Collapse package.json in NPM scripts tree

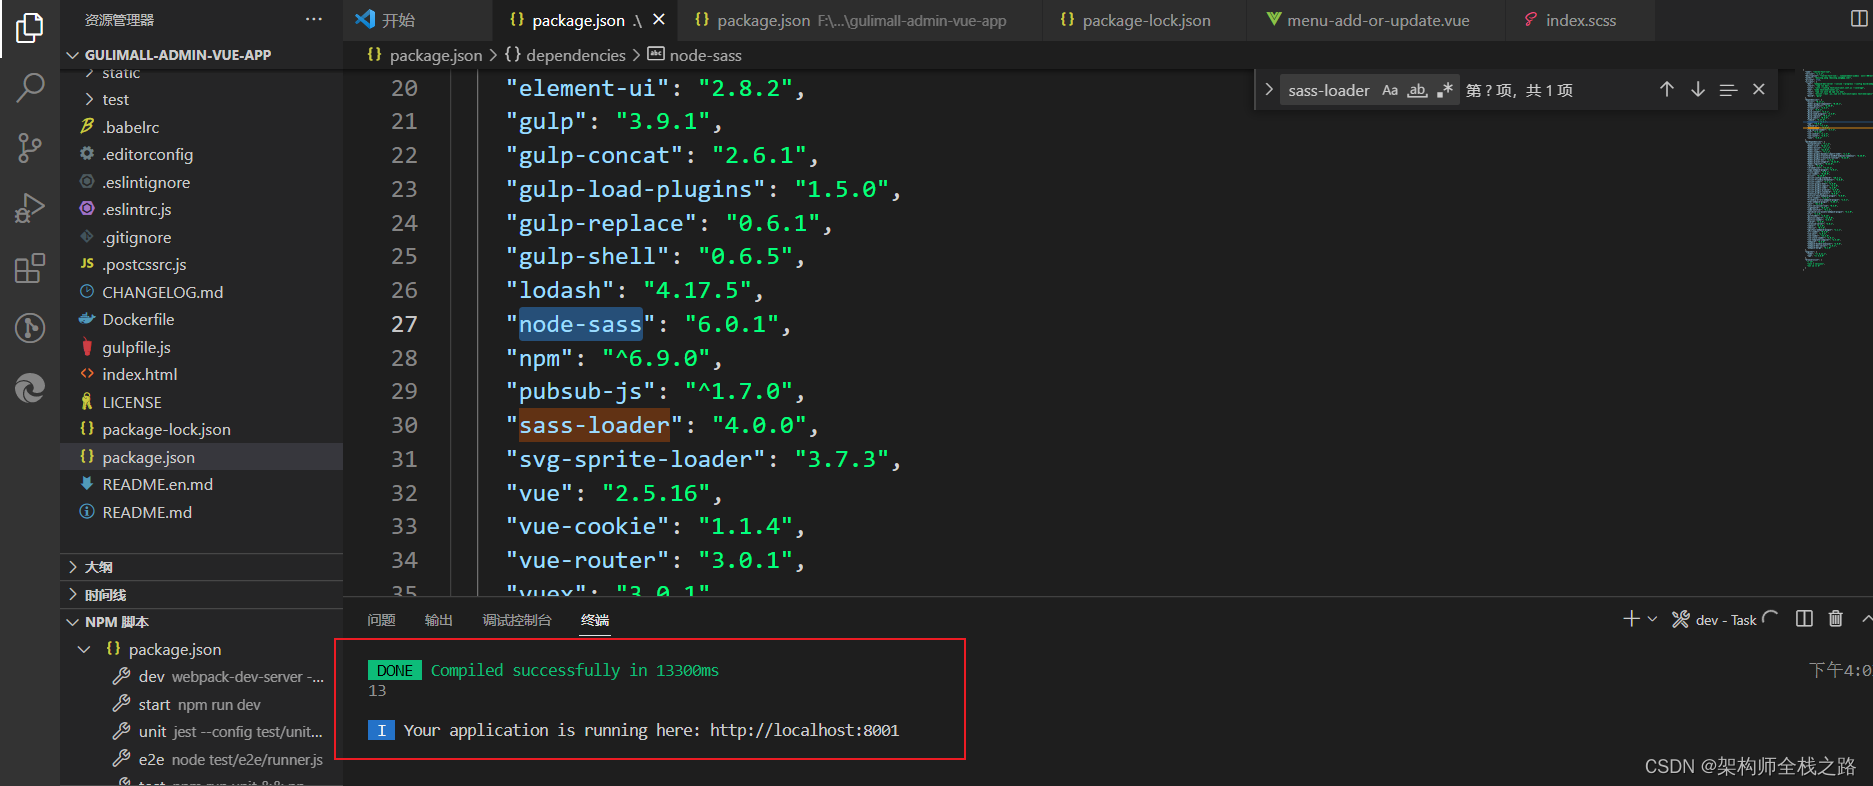tap(84, 650)
